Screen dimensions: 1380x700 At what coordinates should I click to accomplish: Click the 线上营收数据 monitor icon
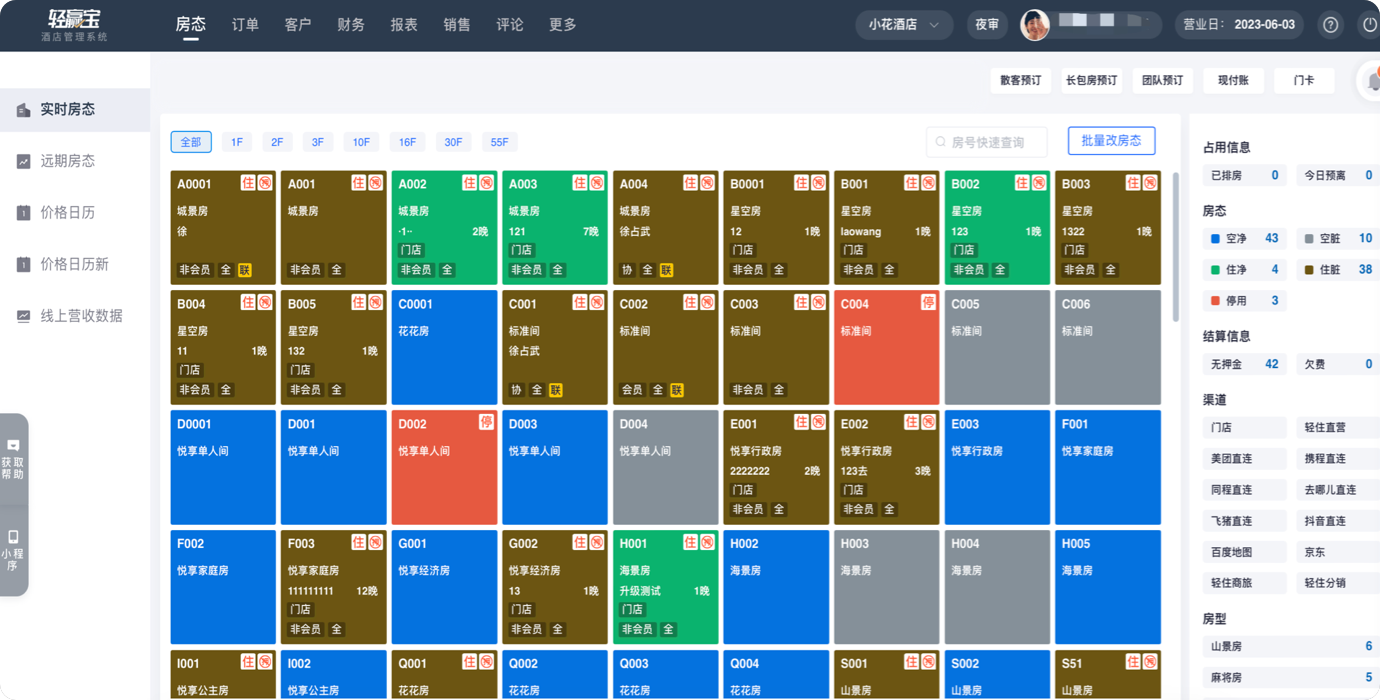(x=23, y=316)
